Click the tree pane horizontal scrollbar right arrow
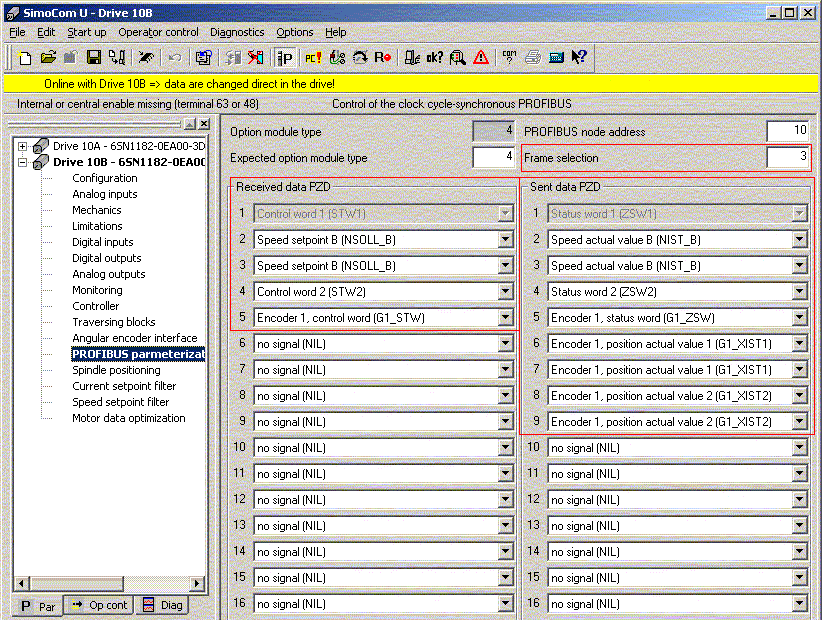The height and width of the screenshot is (620, 822). click(x=197, y=583)
